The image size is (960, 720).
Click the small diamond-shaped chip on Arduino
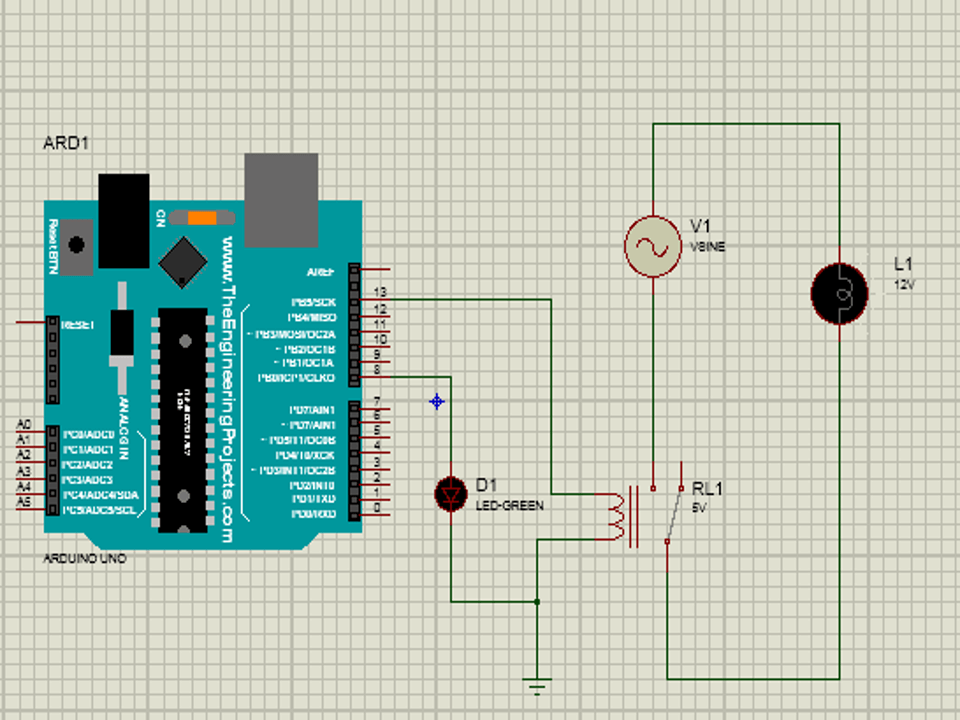pos(182,262)
